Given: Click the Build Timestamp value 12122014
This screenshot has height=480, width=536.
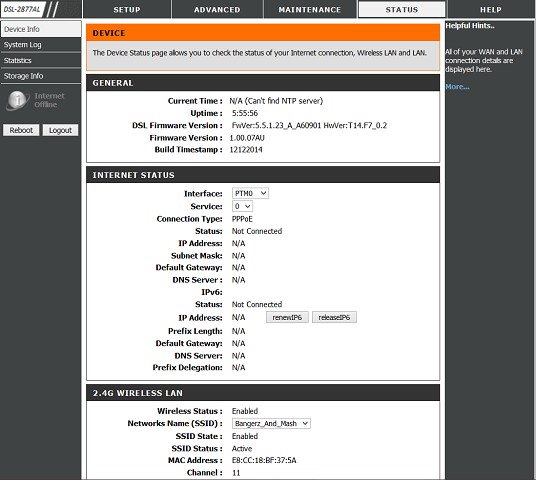Looking at the screenshot, I should 246,149.
